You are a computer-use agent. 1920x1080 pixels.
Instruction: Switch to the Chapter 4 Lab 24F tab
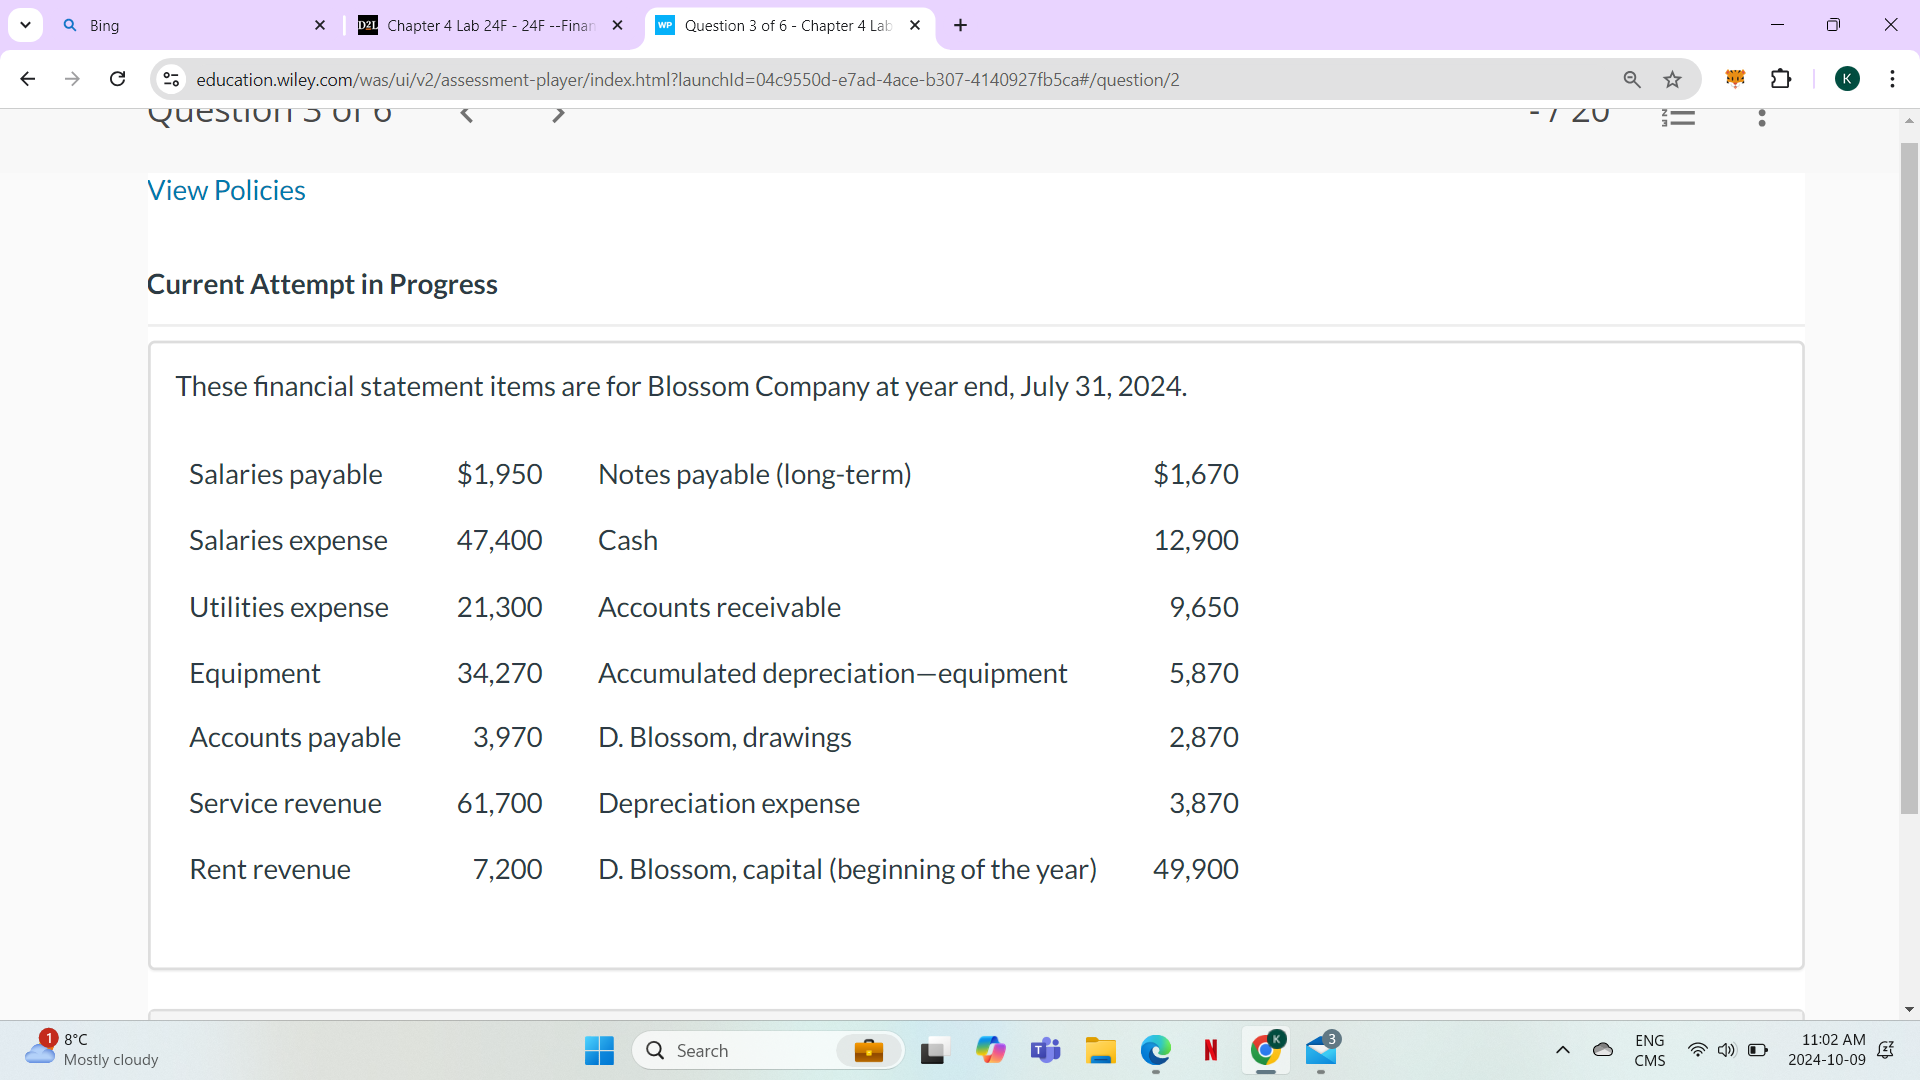(480, 25)
